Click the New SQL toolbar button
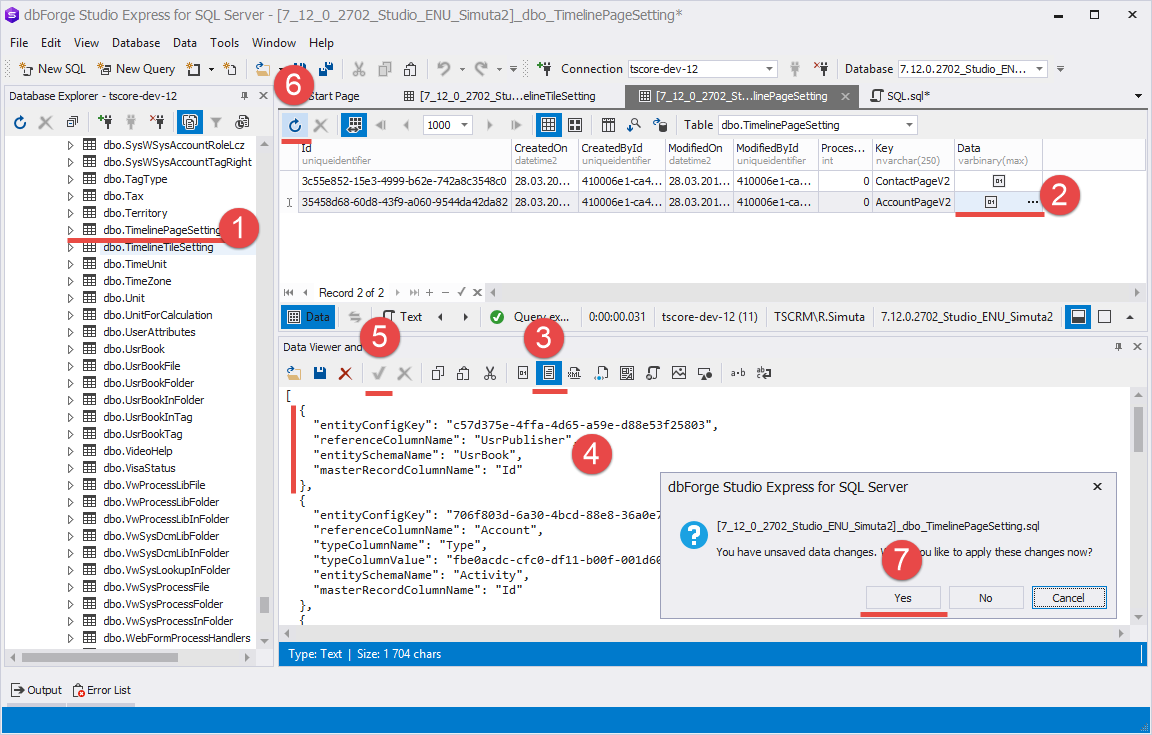Viewport: 1152px width, 735px height. (53, 69)
